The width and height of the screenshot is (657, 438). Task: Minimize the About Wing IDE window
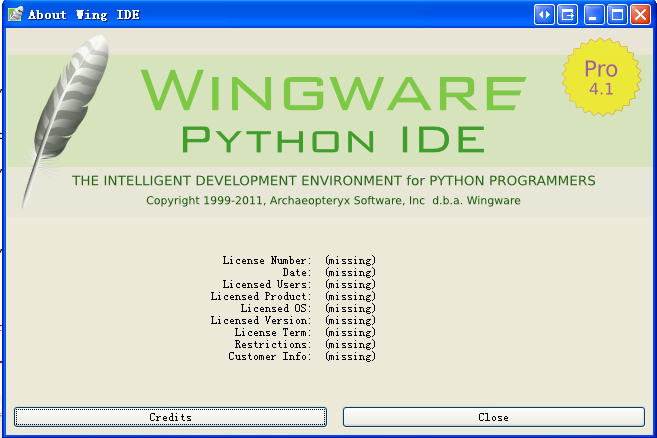594,15
